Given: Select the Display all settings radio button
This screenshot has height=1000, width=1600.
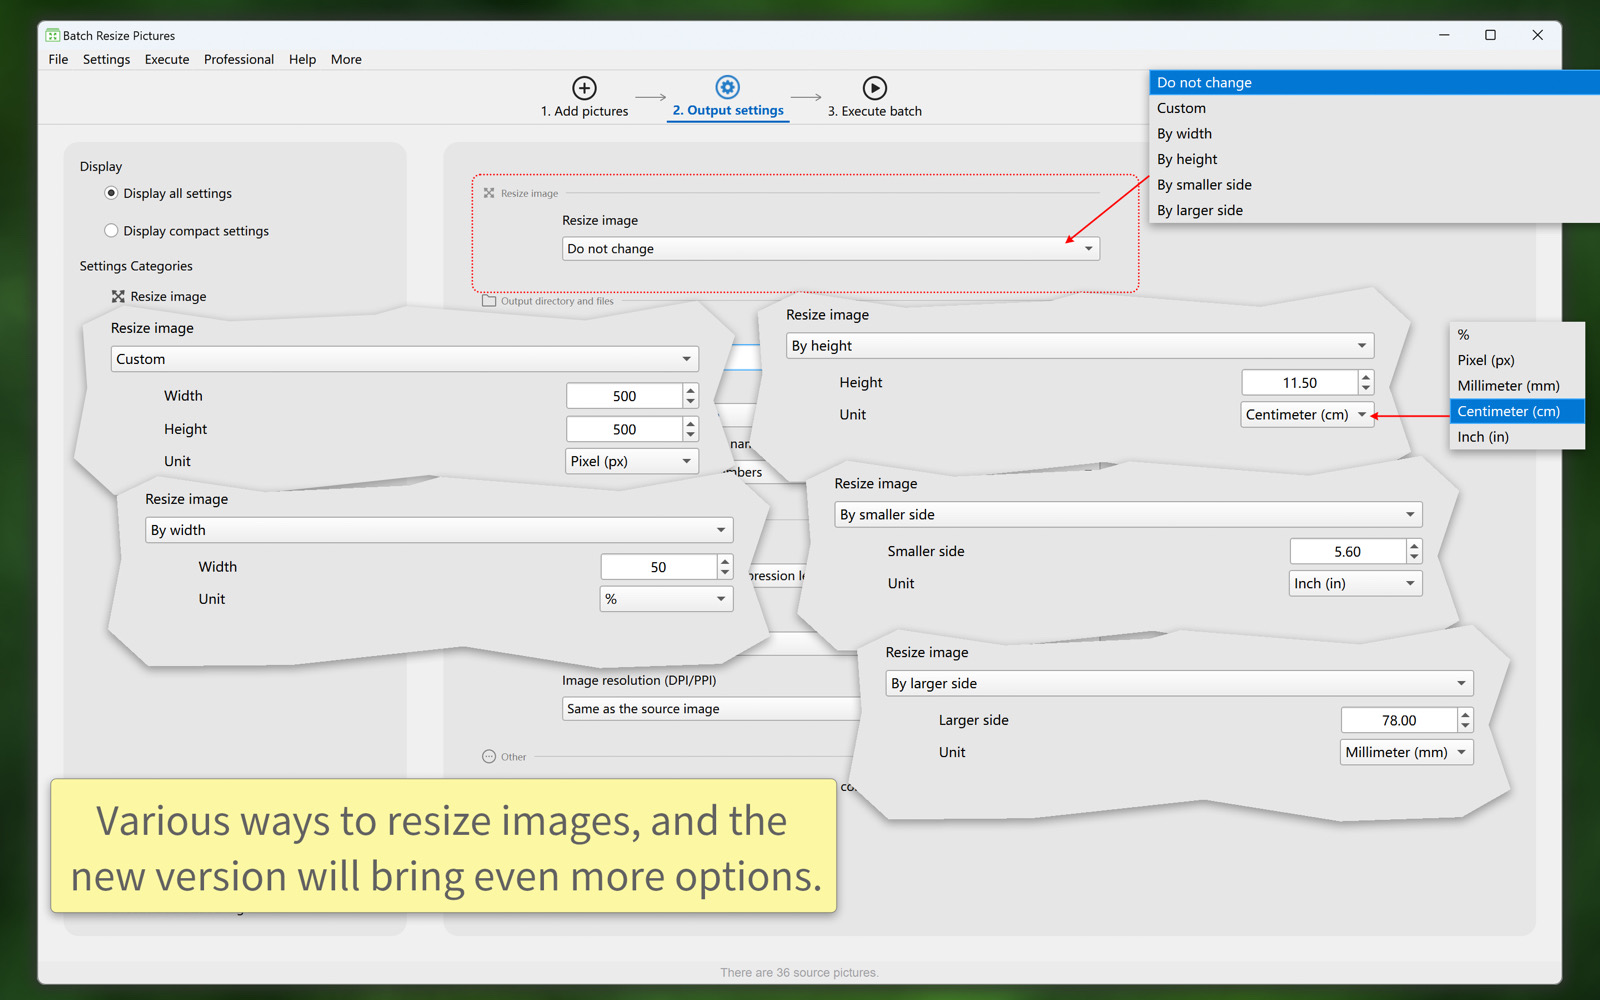Looking at the screenshot, I should pos(111,193).
